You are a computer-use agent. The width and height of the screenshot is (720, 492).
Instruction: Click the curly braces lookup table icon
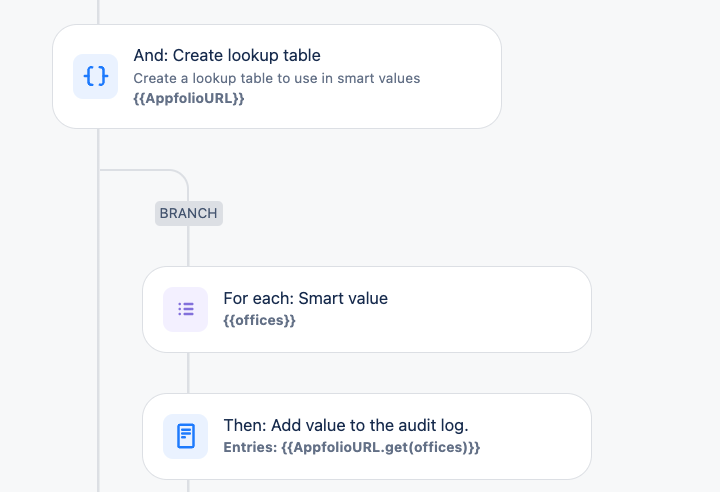pos(96,76)
